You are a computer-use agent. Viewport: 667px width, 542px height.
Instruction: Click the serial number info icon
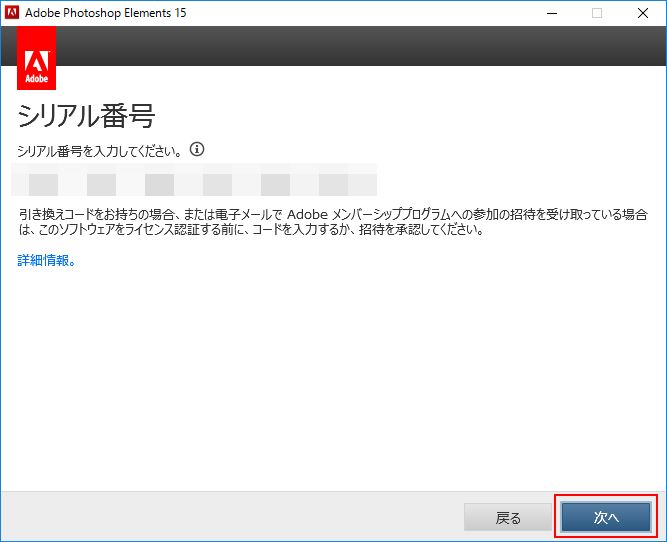pos(197,149)
